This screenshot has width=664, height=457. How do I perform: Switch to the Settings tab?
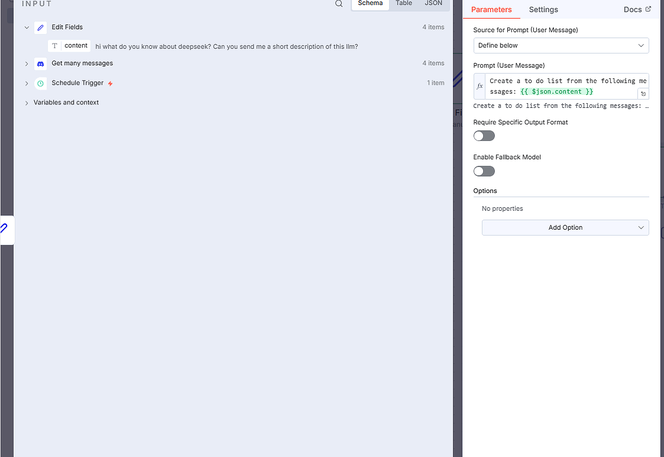pos(543,10)
